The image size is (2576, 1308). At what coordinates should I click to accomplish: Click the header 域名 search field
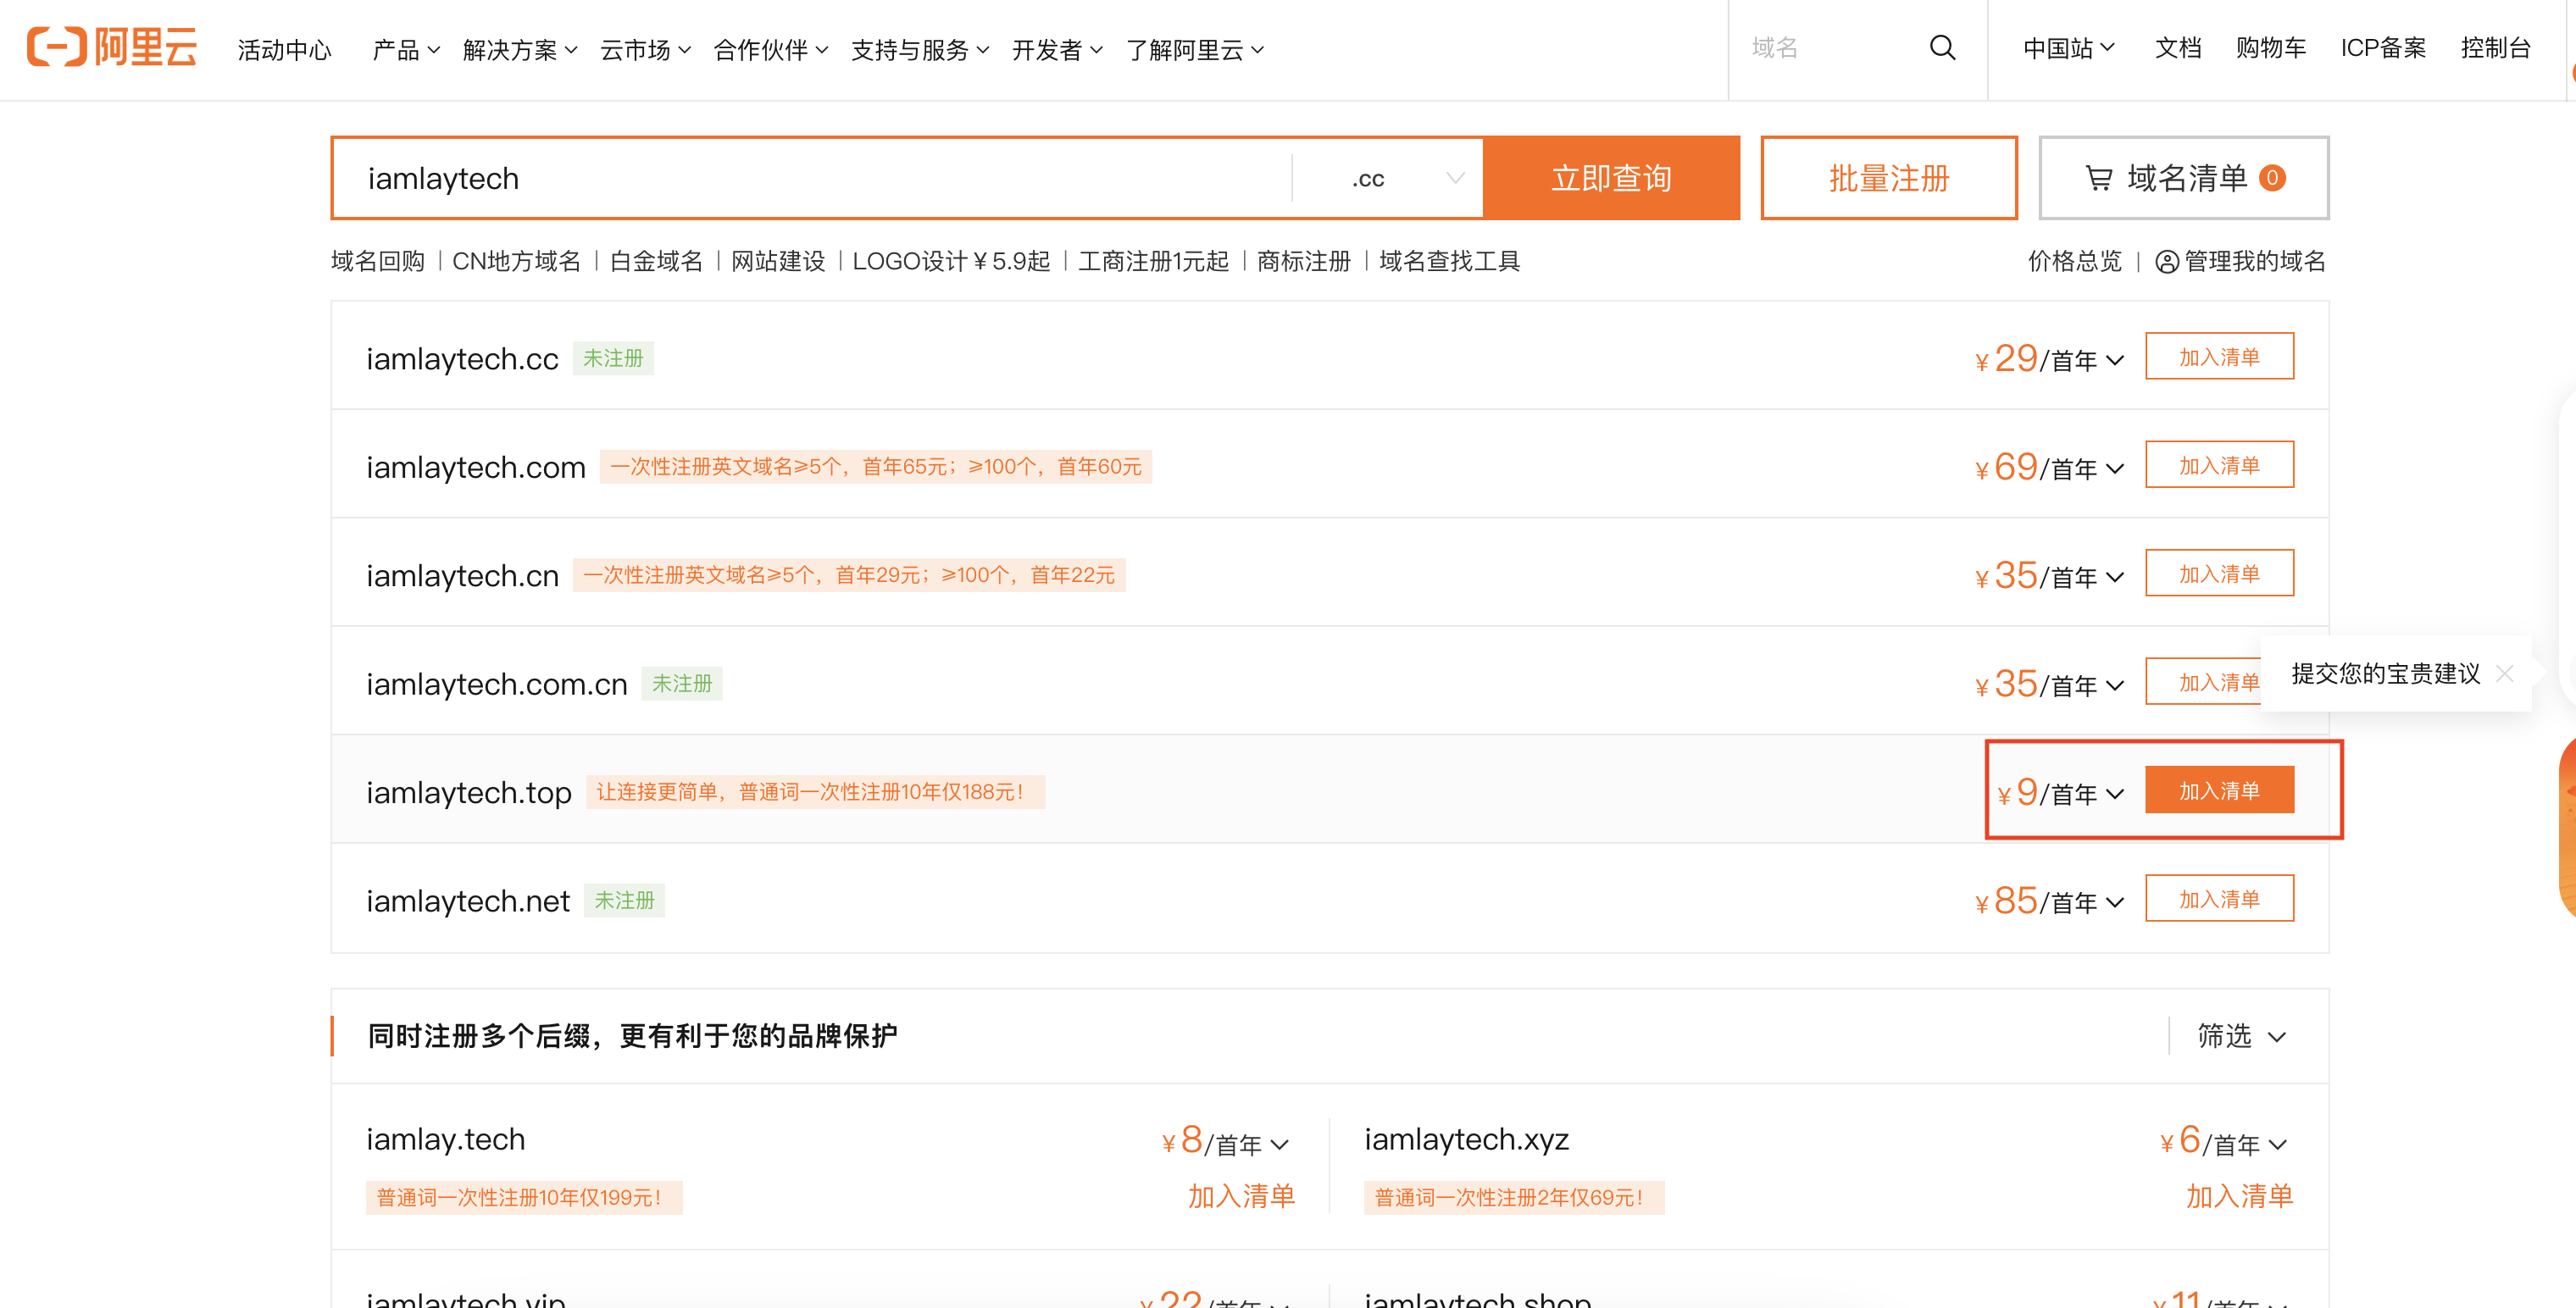[x=1830, y=47]
